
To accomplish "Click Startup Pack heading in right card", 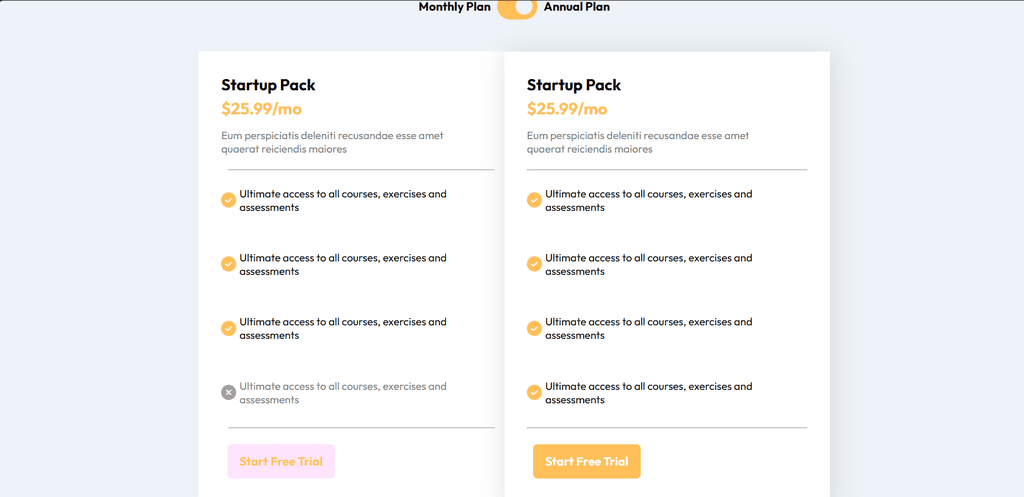I will 574,85.
